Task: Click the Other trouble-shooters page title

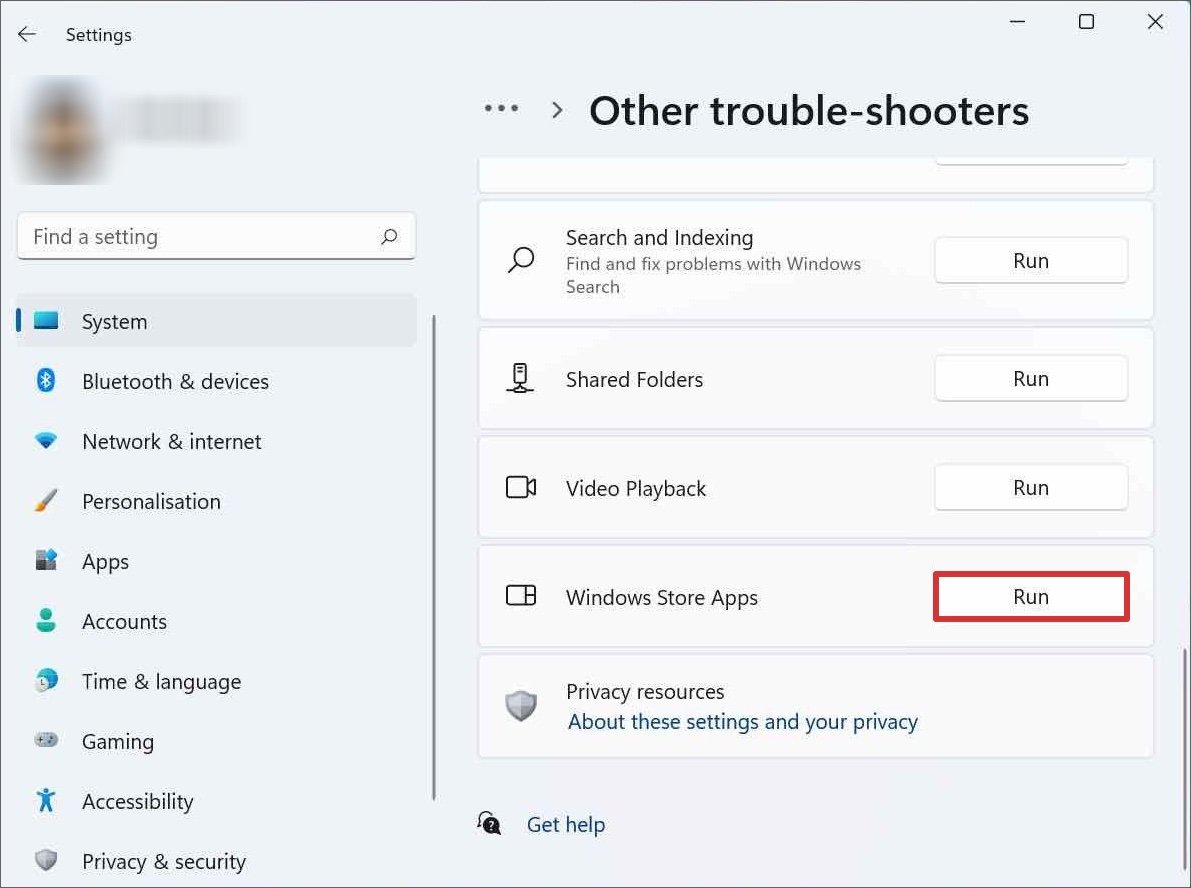Action: 809,111
